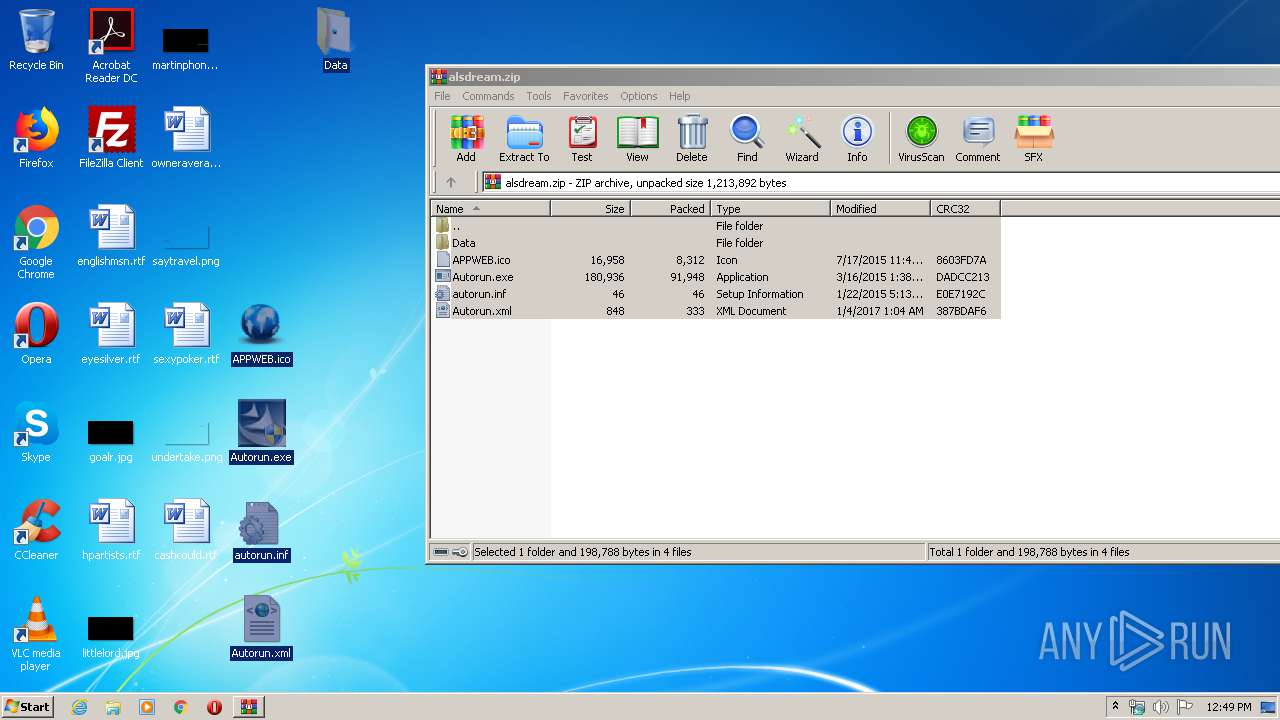Start VirusScan on the archive
Screen dimensions: 1280x720
(x=921, y=139)
